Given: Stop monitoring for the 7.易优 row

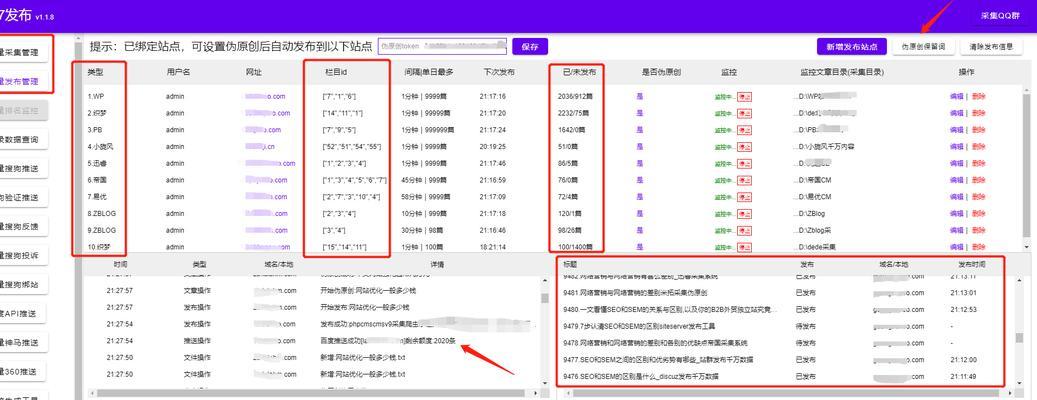Looking at the screenshot, I should (x=744, y=197).
